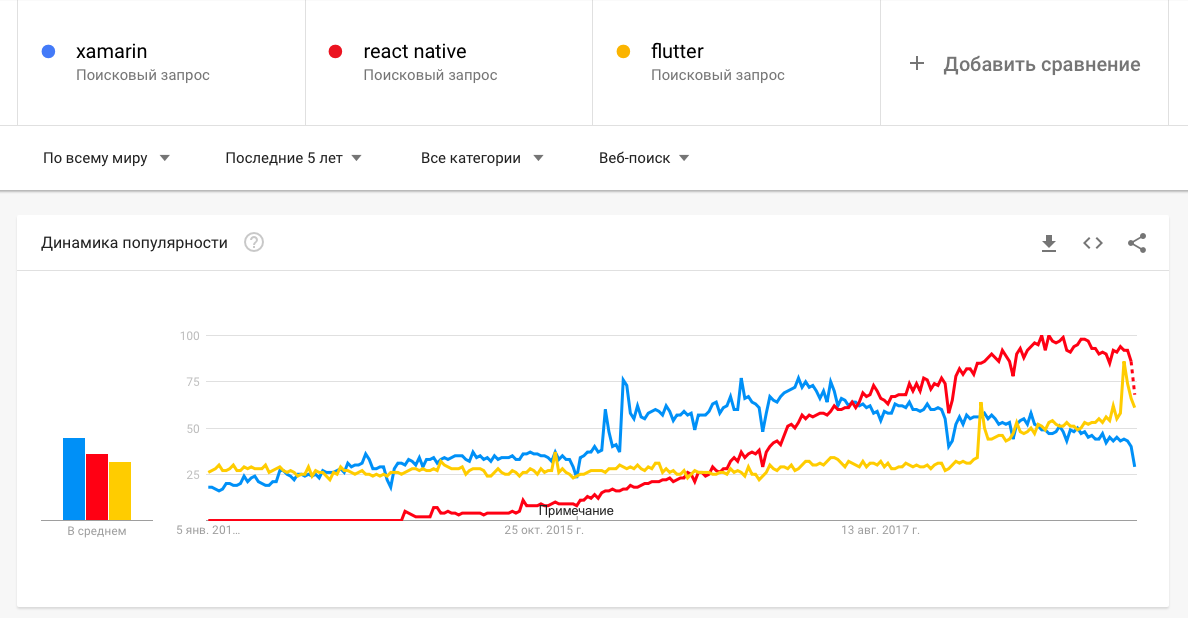Select the red react native dot
The width and height of the screenshot is (1188, 618).
point(335,52)
